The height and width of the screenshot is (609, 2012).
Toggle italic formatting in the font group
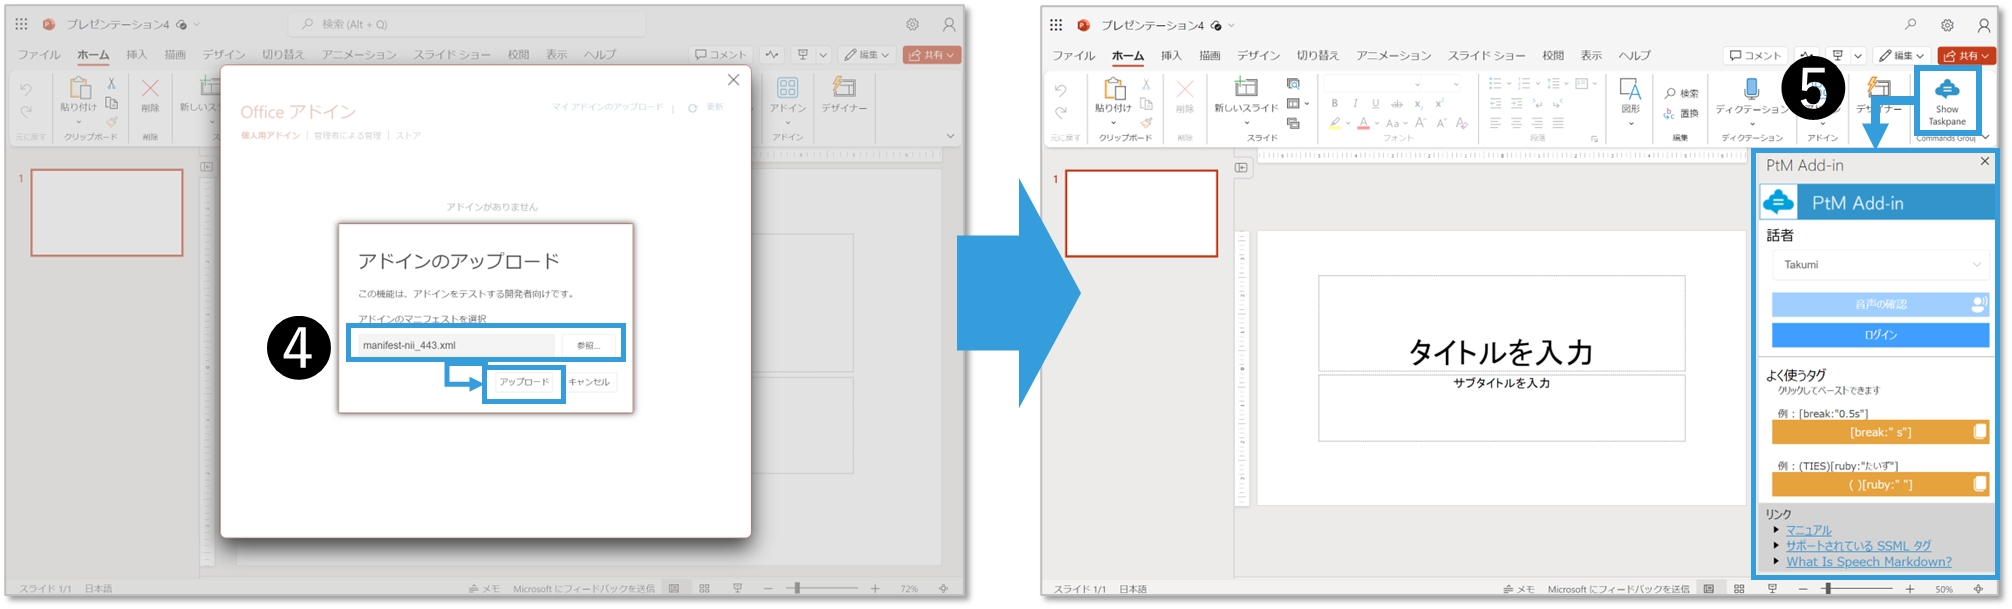(1355, 103)
